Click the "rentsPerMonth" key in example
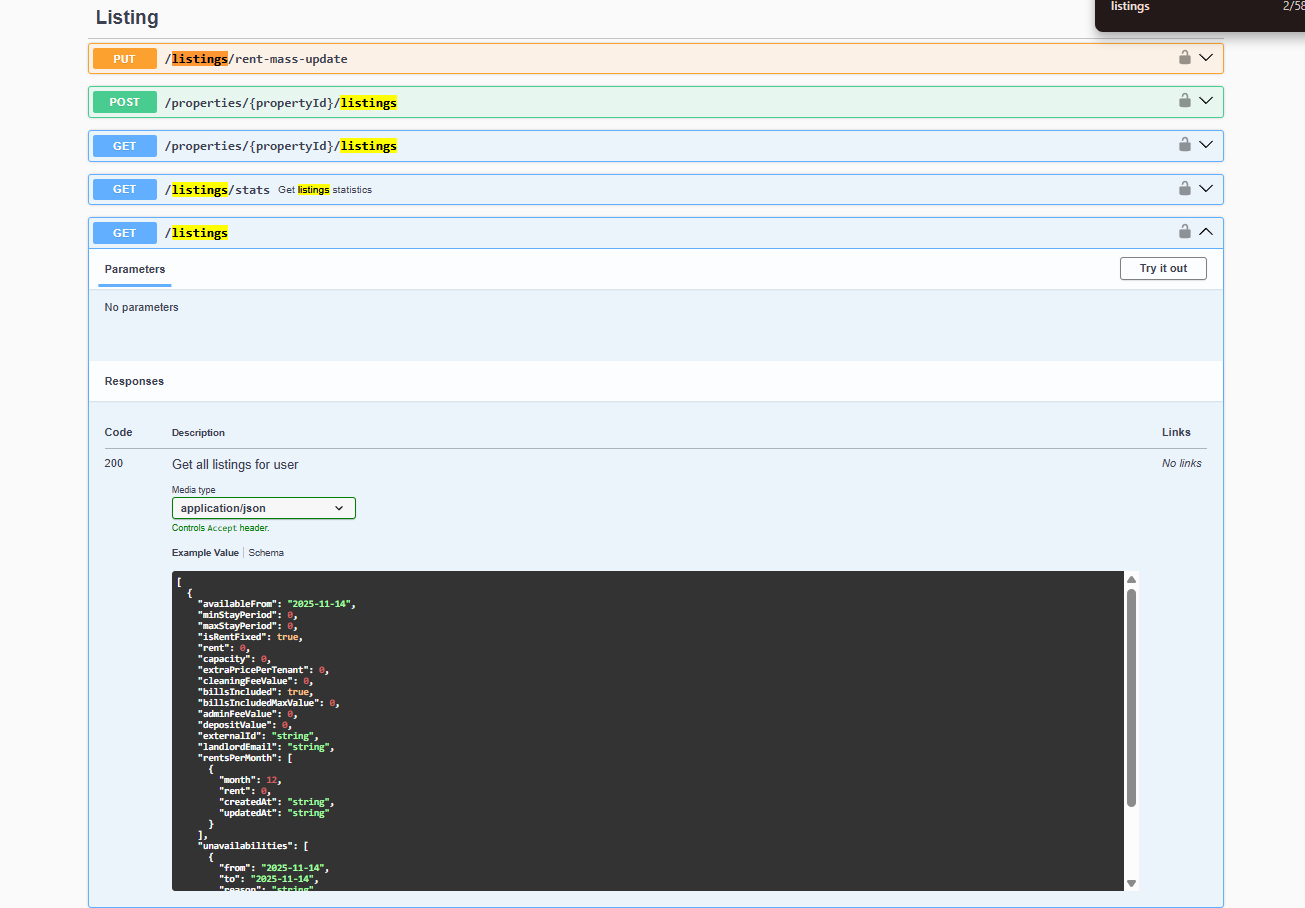Viewport: 1305px width, 908px height. pos(239,758)
